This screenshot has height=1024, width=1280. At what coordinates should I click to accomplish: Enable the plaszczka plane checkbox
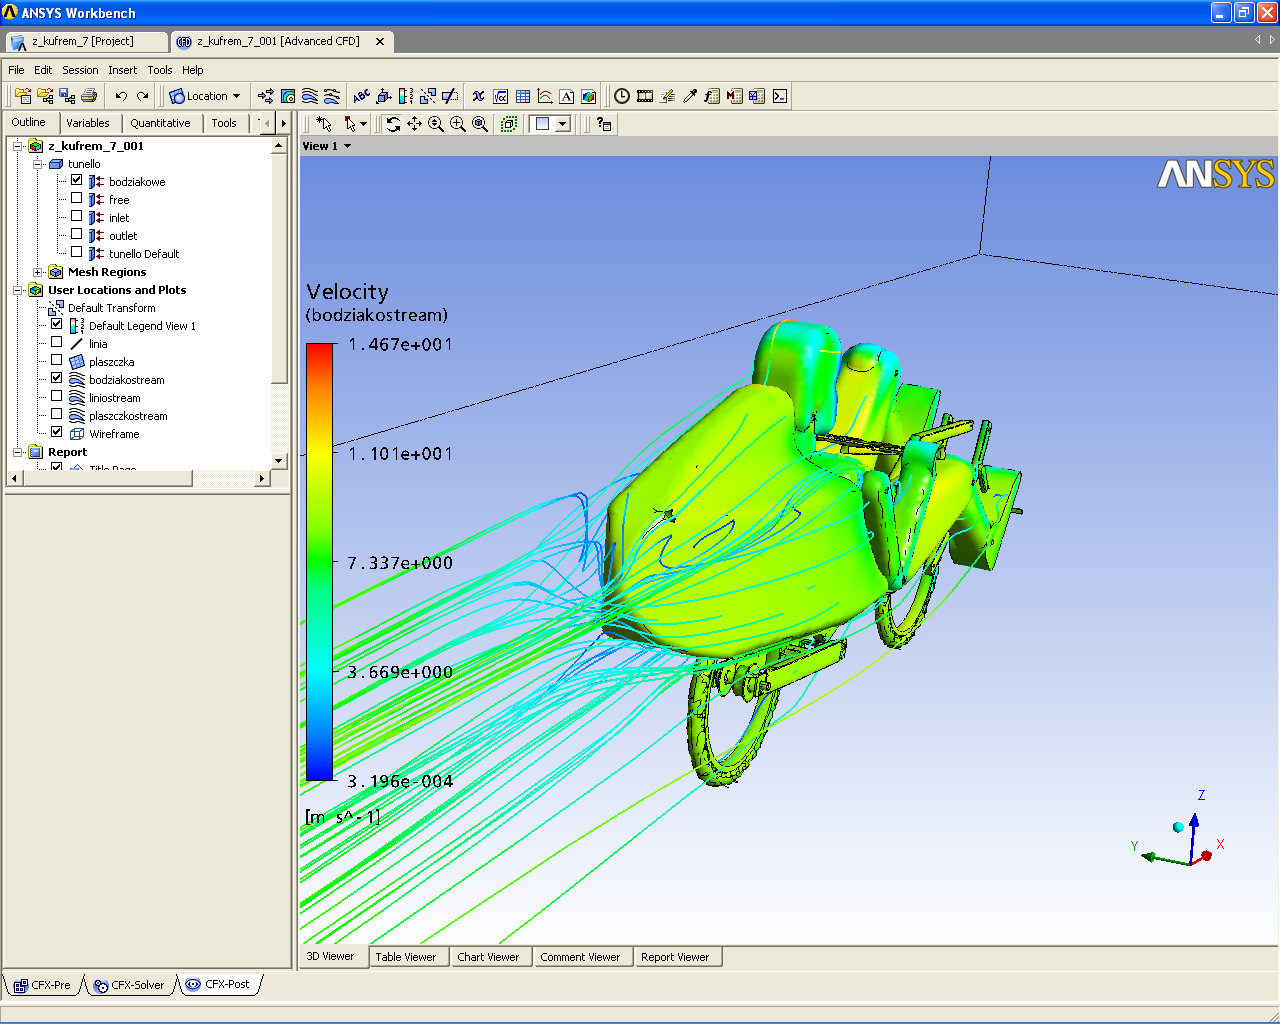pyautogui.click(x=57, y=360)
